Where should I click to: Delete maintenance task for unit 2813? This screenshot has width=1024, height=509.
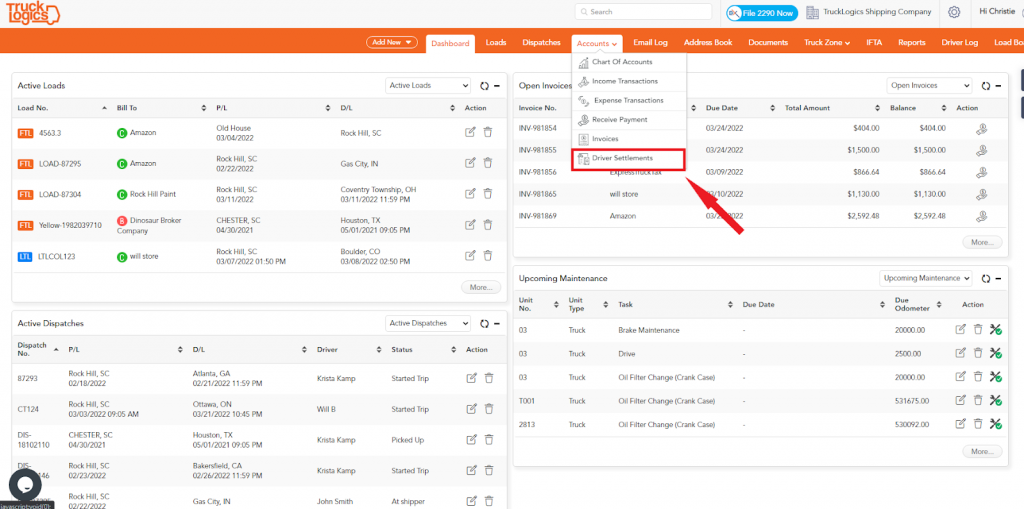[978, 424]
